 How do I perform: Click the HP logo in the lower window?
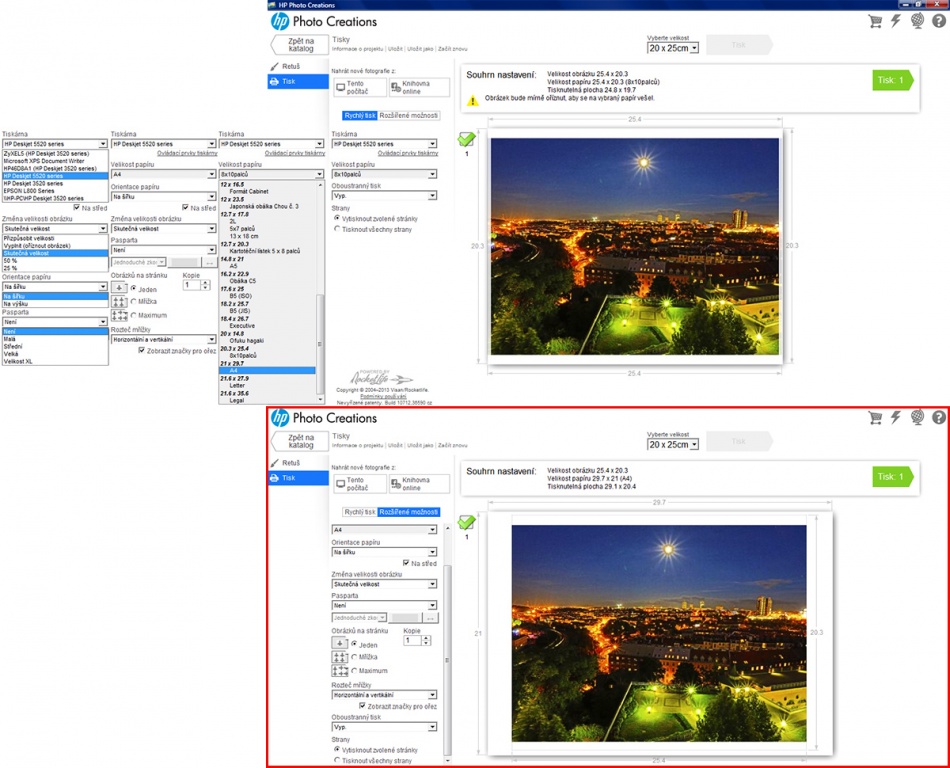pos(279,418)
